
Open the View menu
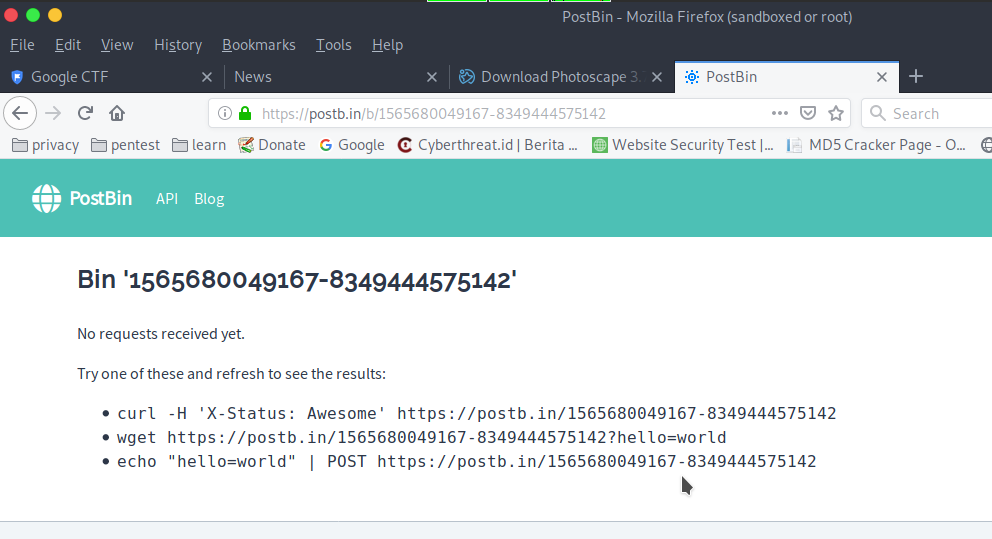(x=117, y=45)
